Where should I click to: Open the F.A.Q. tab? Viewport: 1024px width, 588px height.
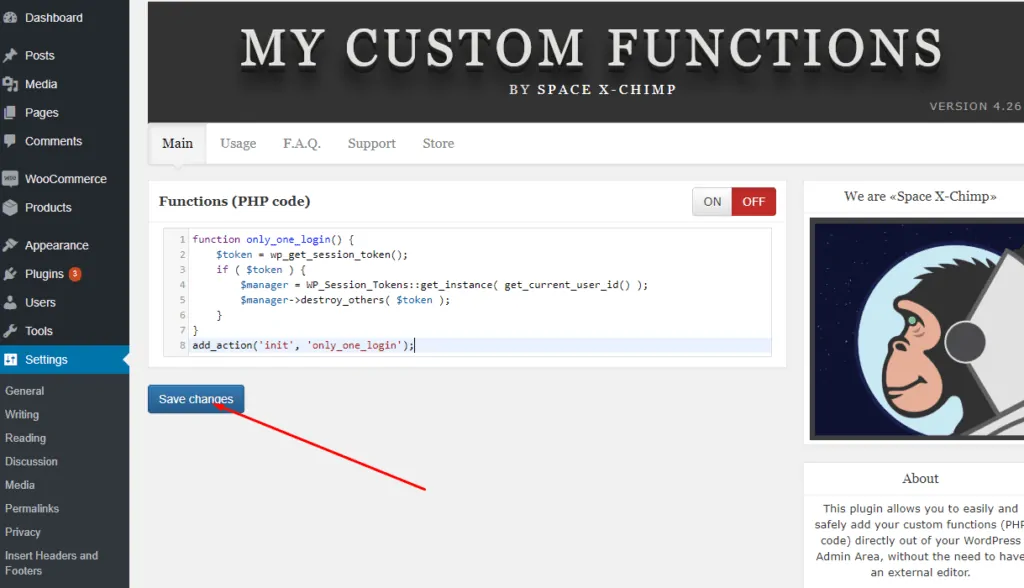pyautogui.click(x=302, y=143)
